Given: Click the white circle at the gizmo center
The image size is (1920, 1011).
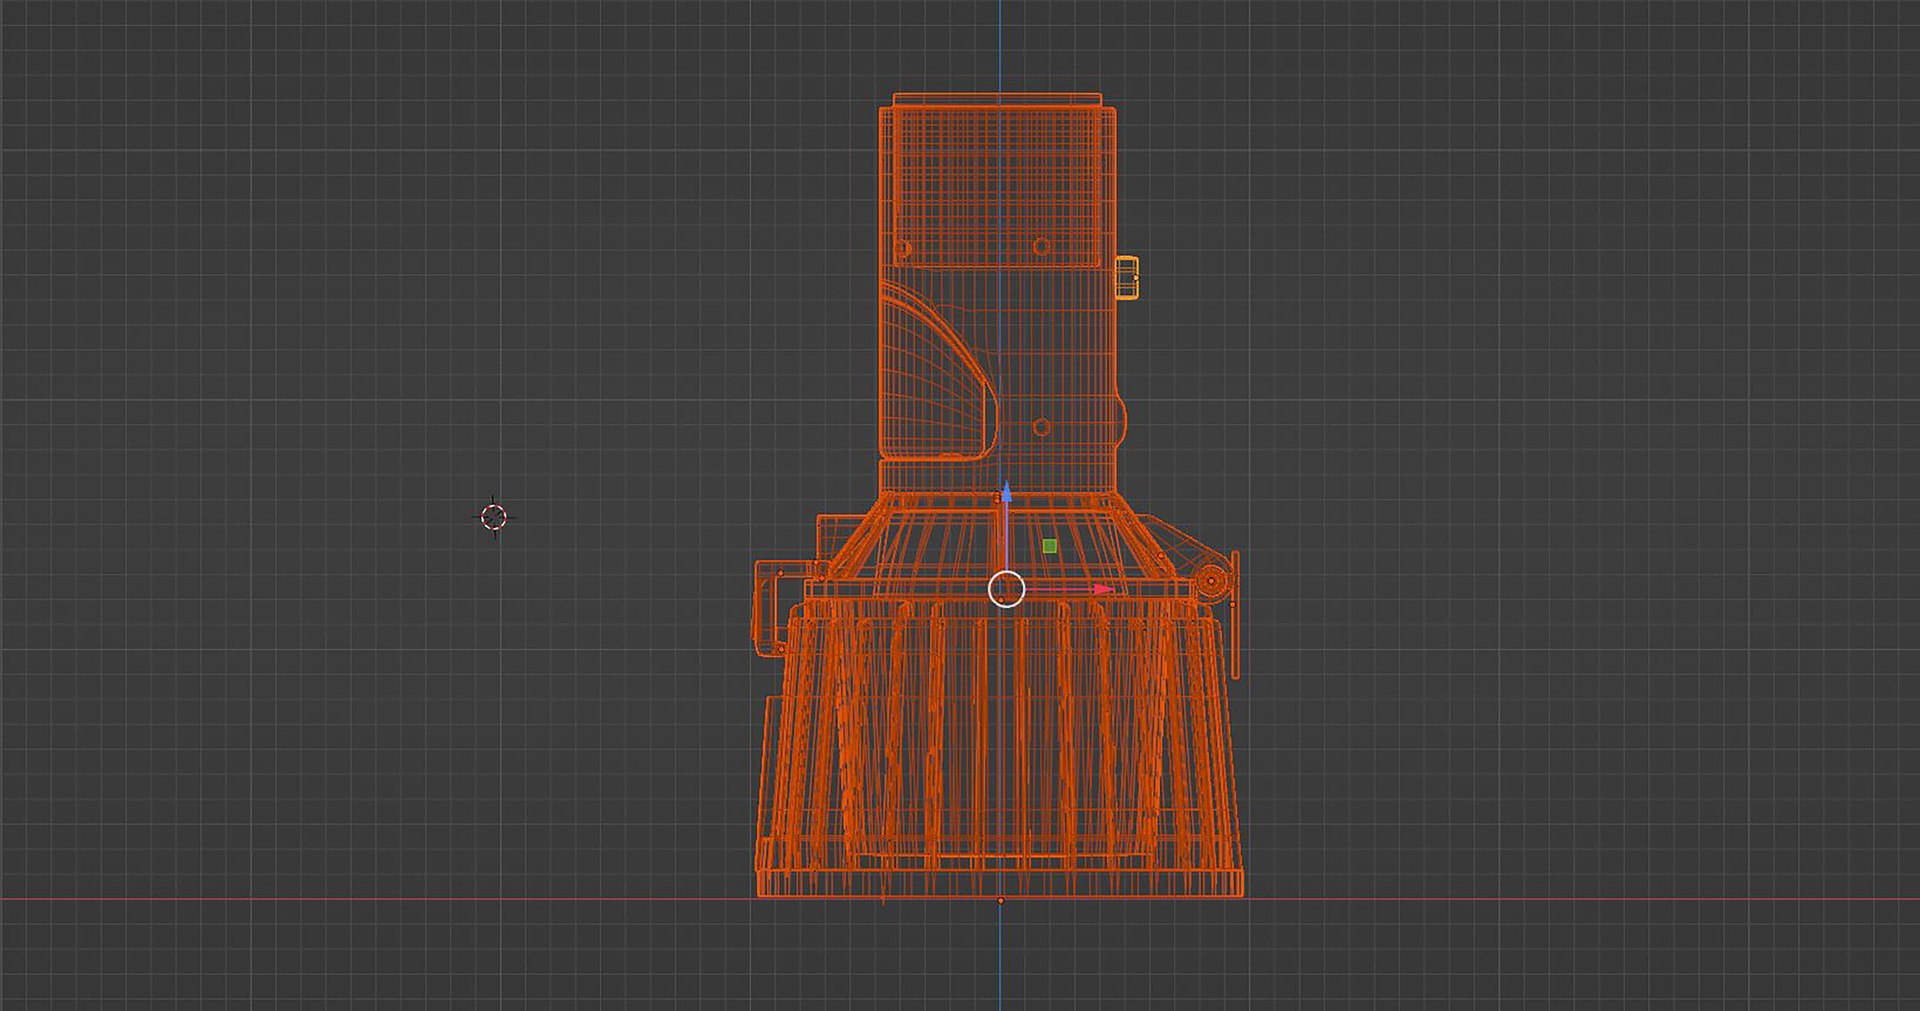Looking at the screenshot, I should [1007, 590].
